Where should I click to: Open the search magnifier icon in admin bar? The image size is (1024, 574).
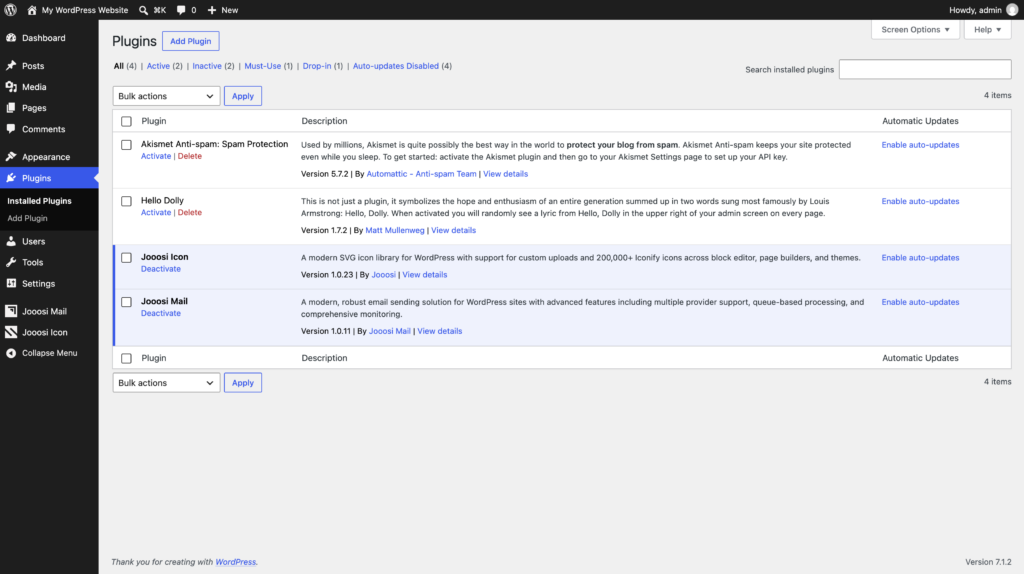pos(143,10)
